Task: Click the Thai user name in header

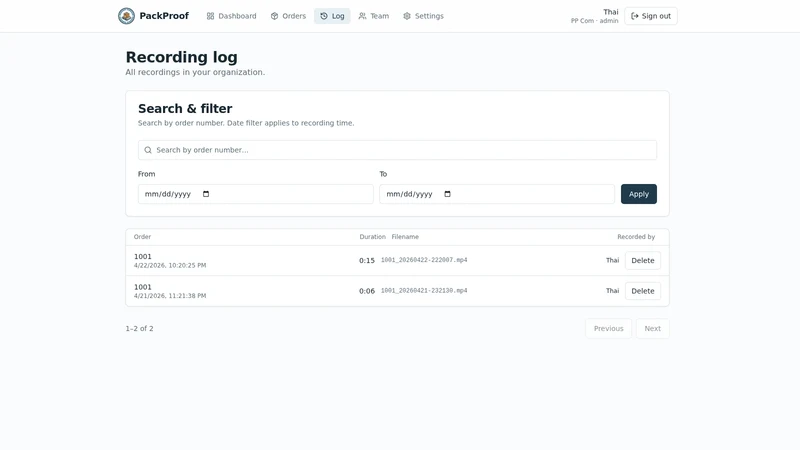Action: pos(611,12)
